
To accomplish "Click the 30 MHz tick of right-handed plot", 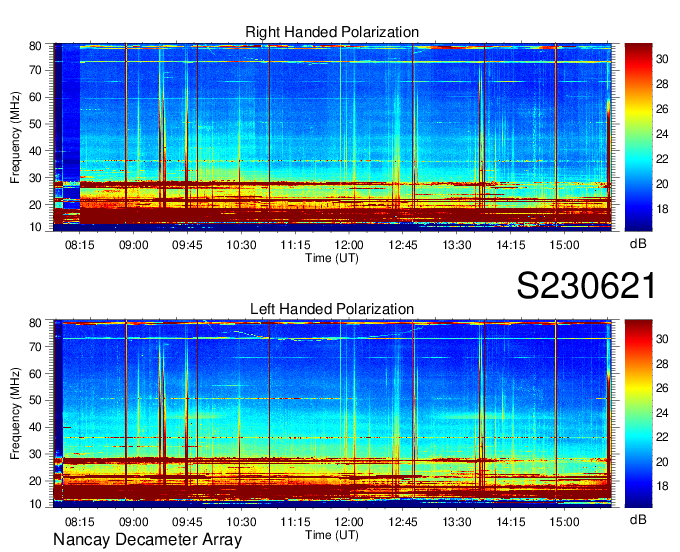I will point(35,178).
